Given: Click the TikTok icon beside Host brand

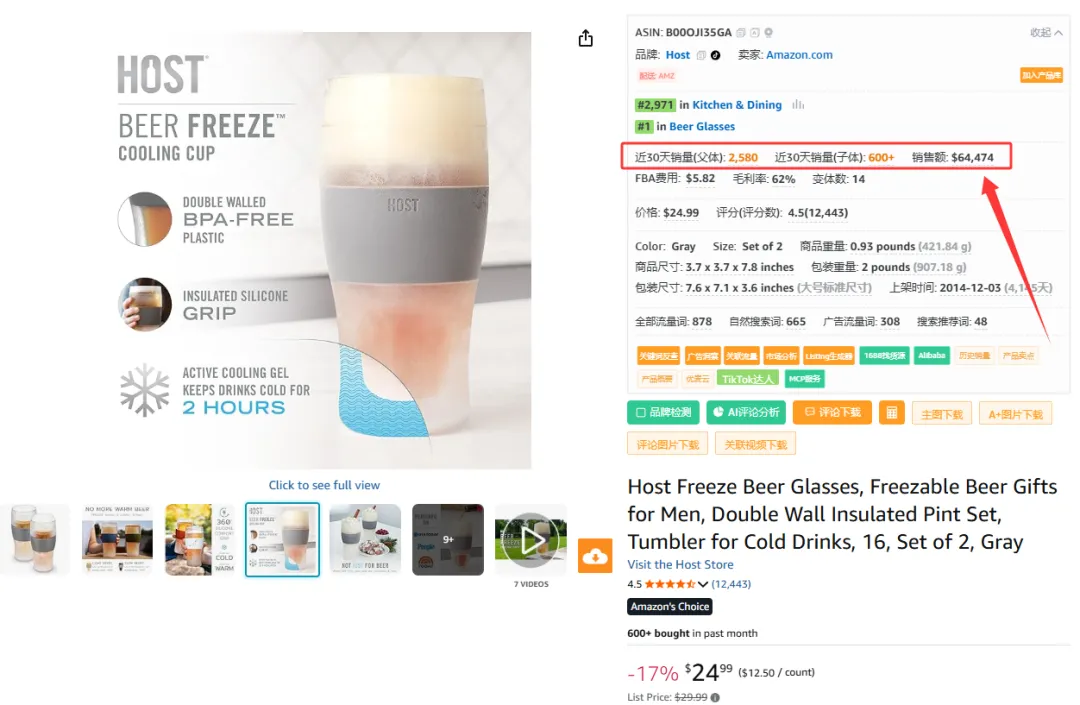Looking at the screenshot, I should coord(716,55).
